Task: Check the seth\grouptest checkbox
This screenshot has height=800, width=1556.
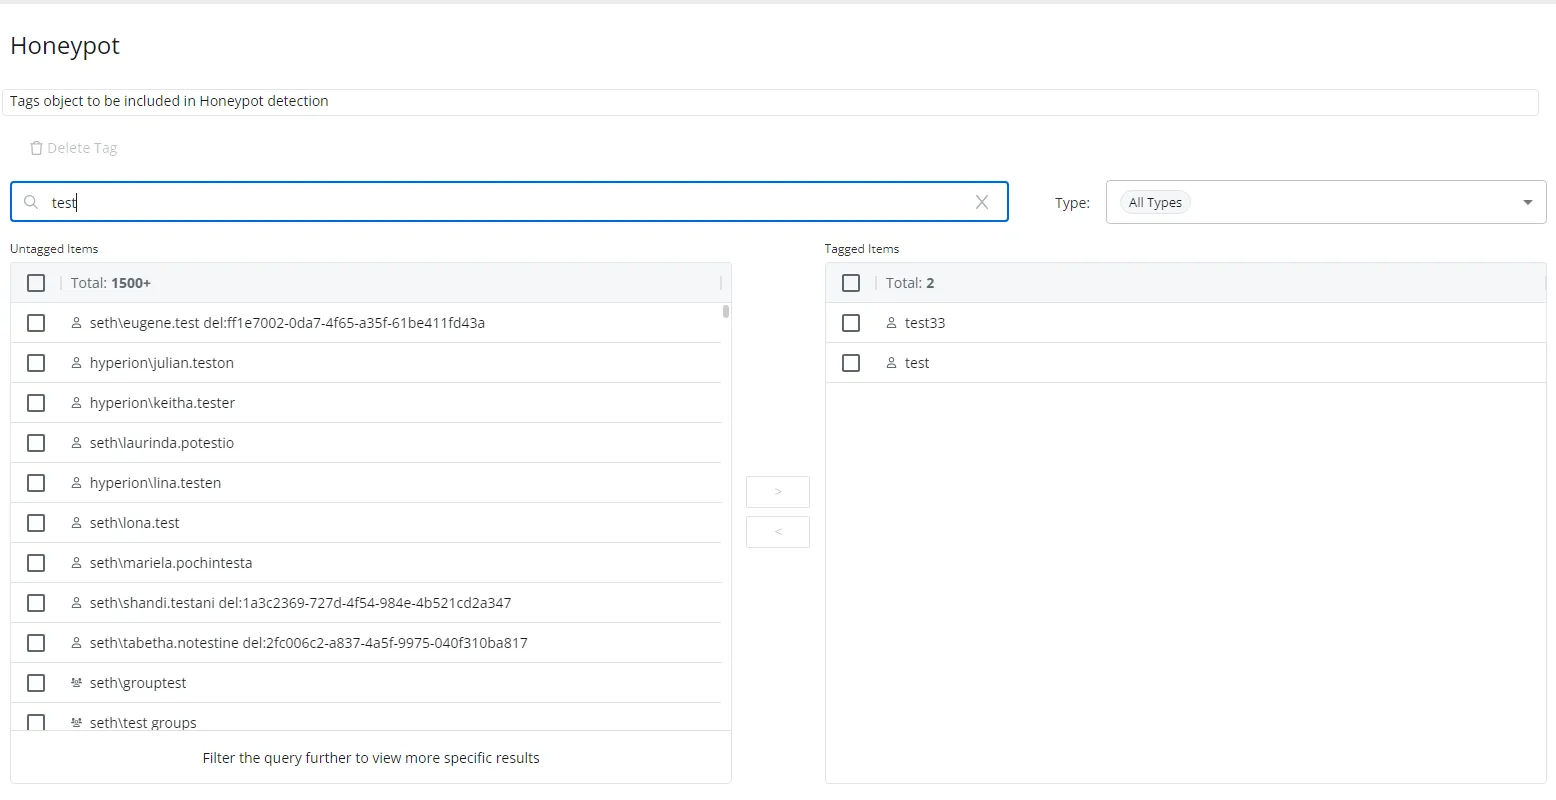Action: (36, 683)
